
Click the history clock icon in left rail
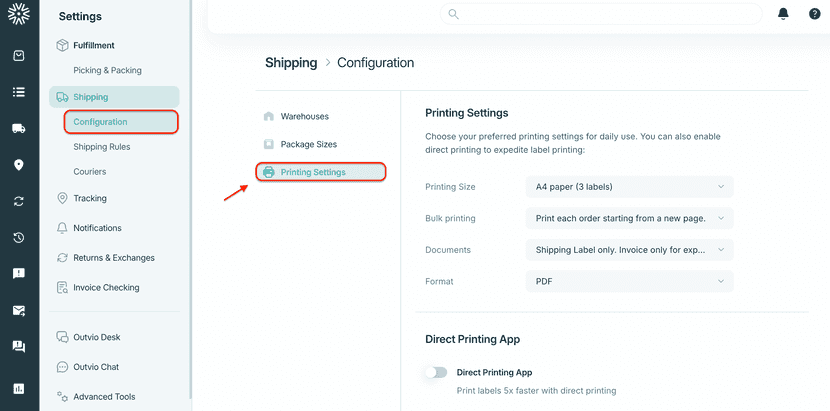(x=19, y=238)
